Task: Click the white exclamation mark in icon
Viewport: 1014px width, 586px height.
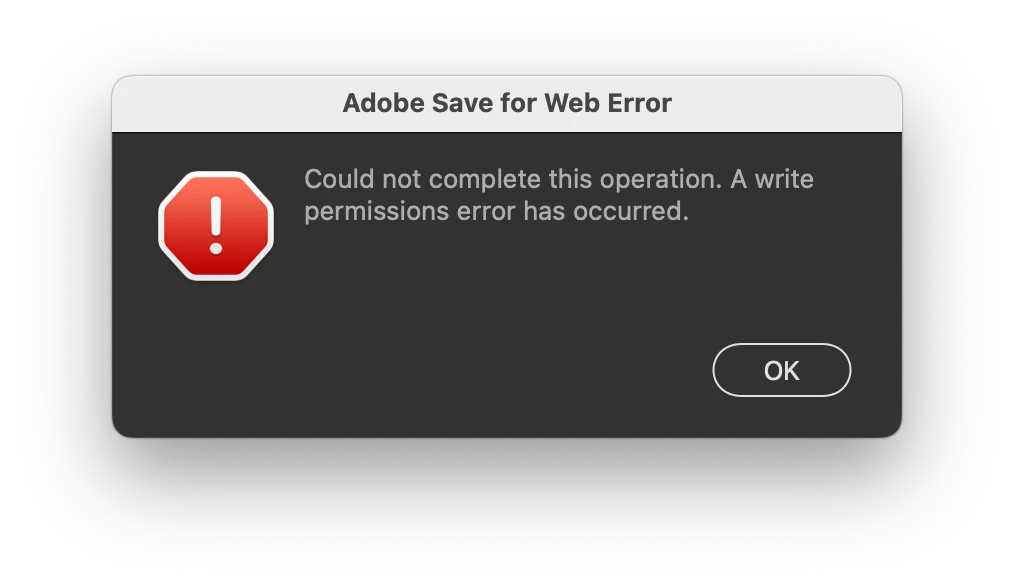Action: coord(216,225)
